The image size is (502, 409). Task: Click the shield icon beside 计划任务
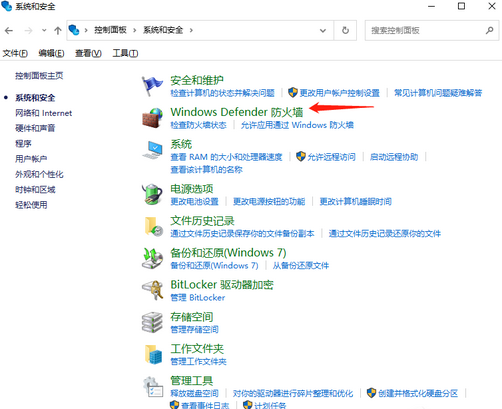pos(247,405)
